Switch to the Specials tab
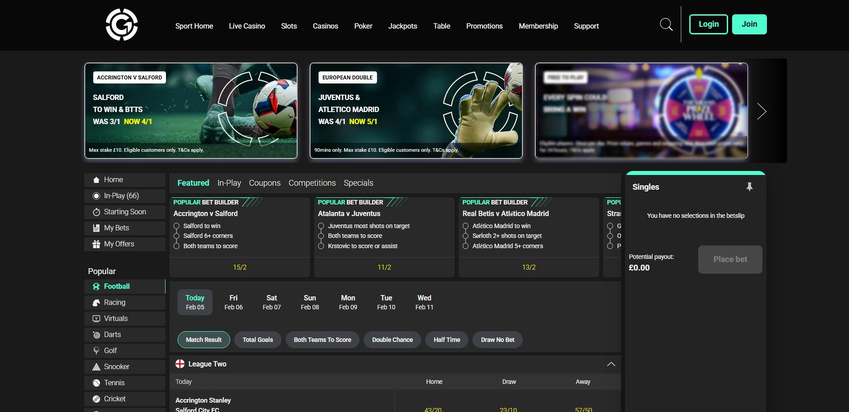849x412 pixels. (358, 183)
